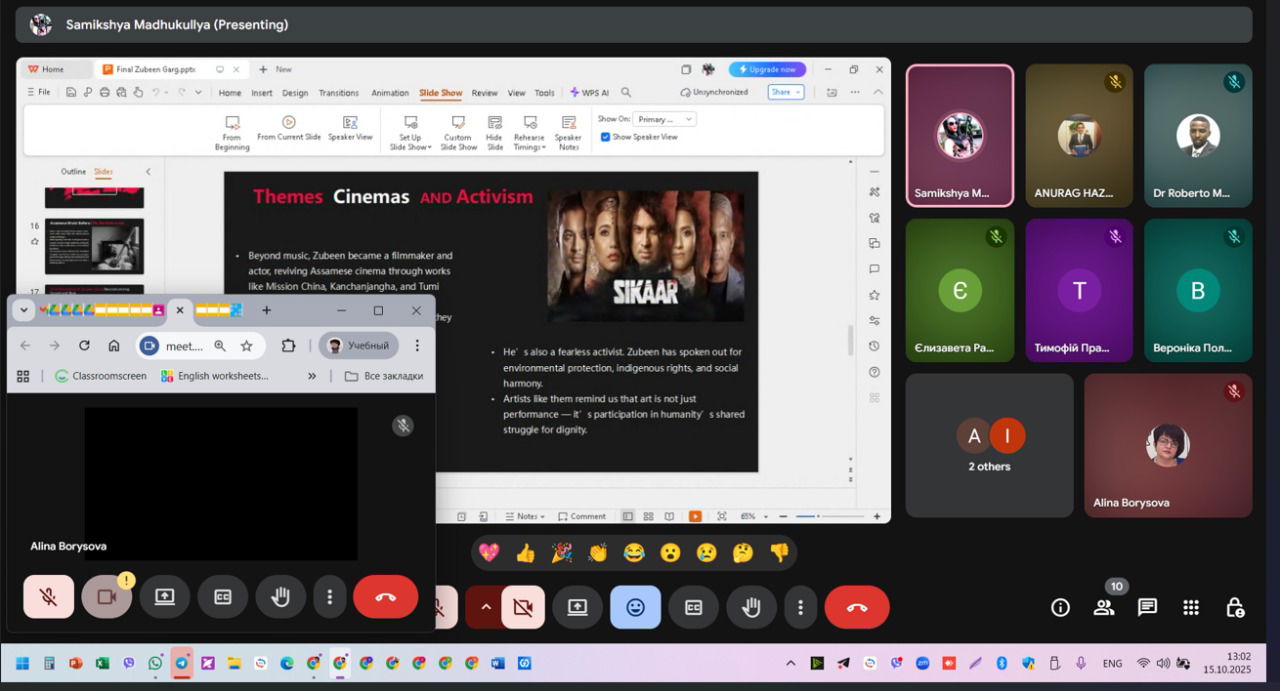Open the people list showing 10 participants
The width and height of the screenshot is (1280, 691).
[x=1104, y=608]
